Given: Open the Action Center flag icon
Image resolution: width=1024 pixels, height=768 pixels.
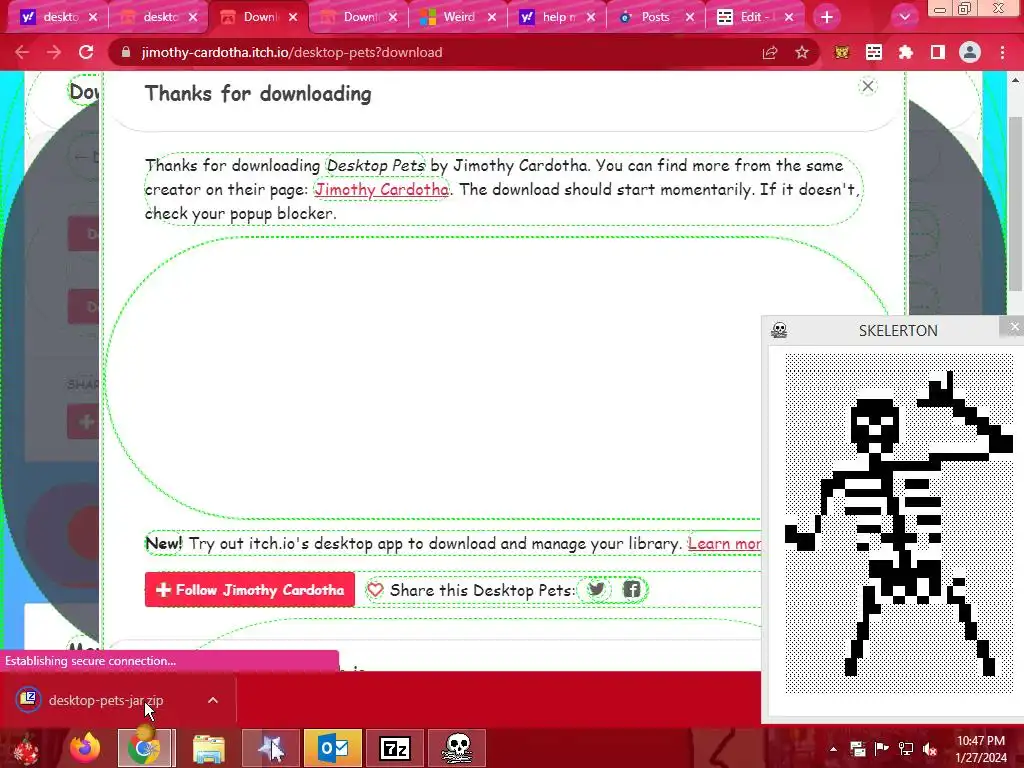Looking at the screenshot, I should tap(882, 749).
